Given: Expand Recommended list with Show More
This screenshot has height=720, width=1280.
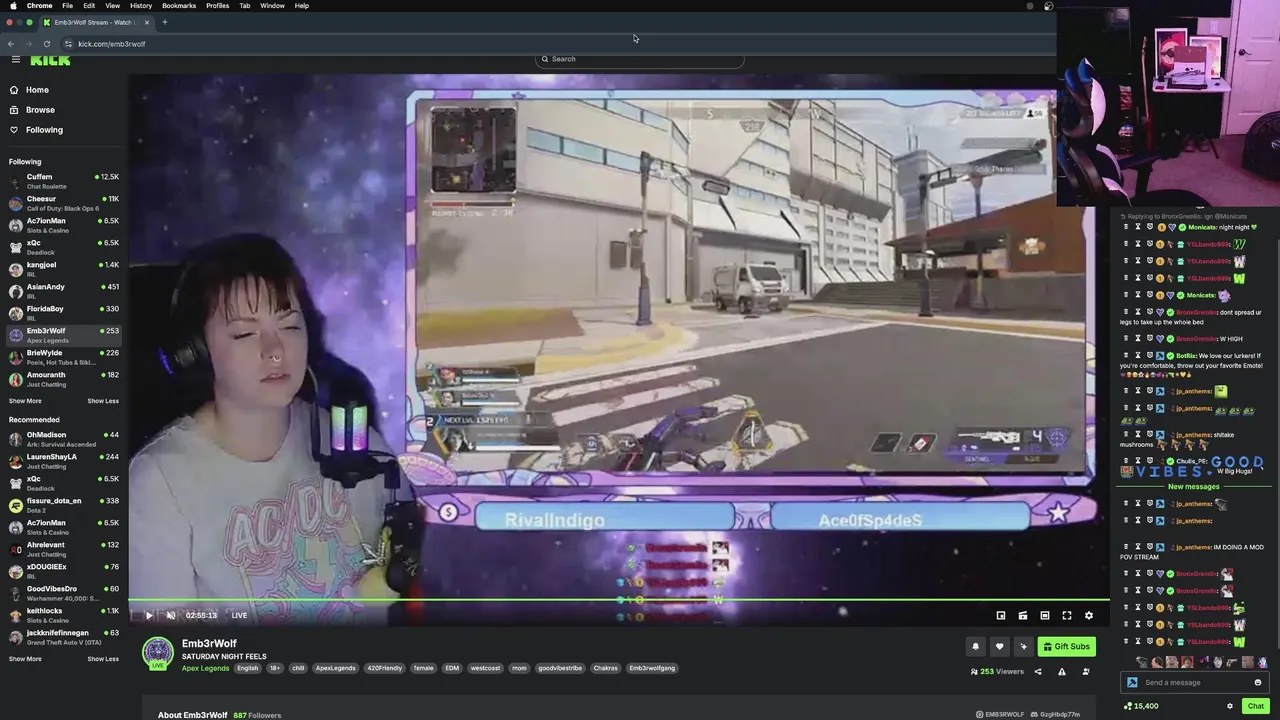Looking at the screenshot, I should [x=25, y=659].
